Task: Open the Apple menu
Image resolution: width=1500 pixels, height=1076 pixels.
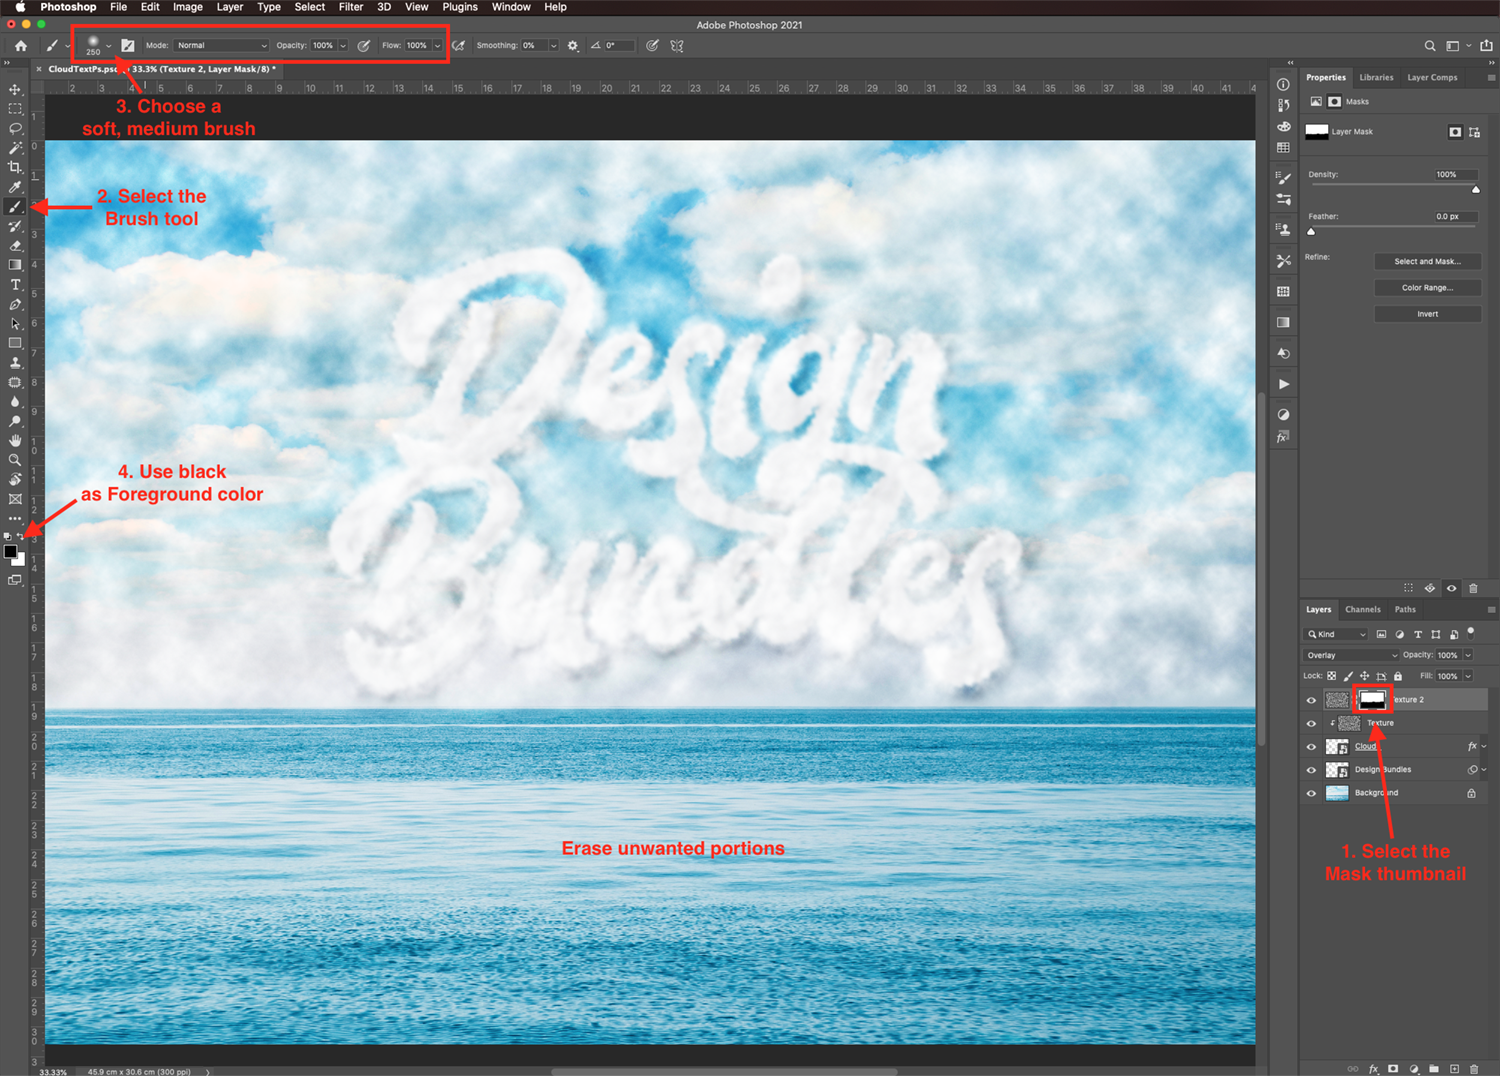Action: 19,7
